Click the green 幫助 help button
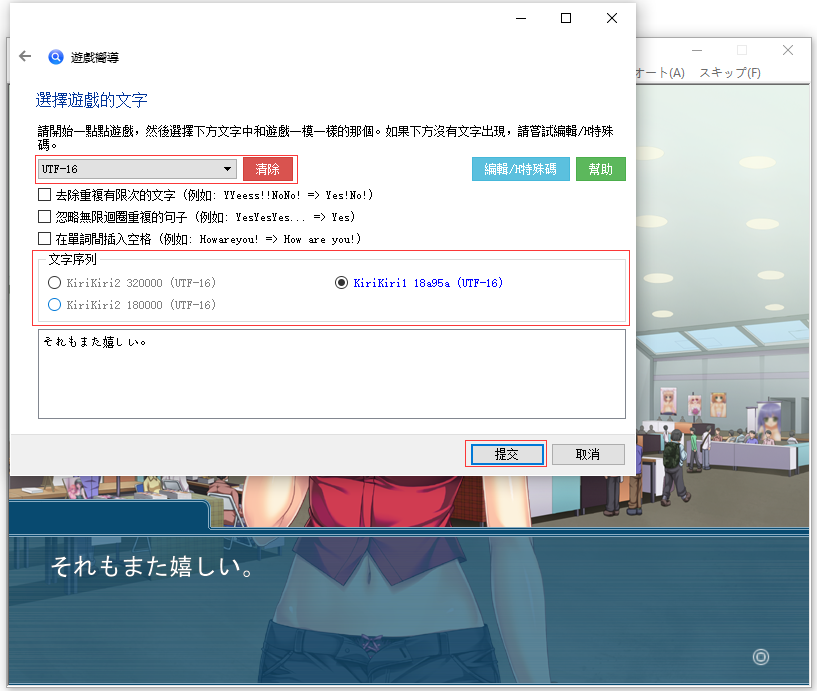Viewport: 817px width, 691px height. click(x=600, y=169)
